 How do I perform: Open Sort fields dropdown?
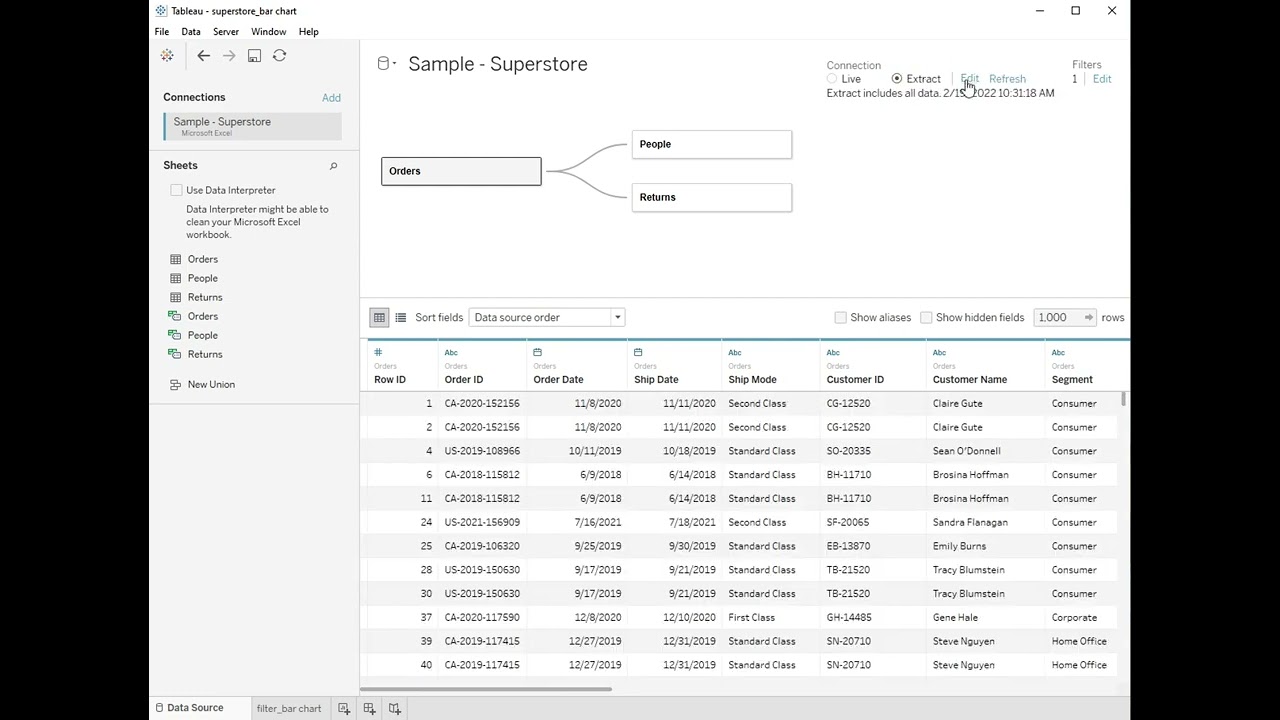[x=546, y=317]
